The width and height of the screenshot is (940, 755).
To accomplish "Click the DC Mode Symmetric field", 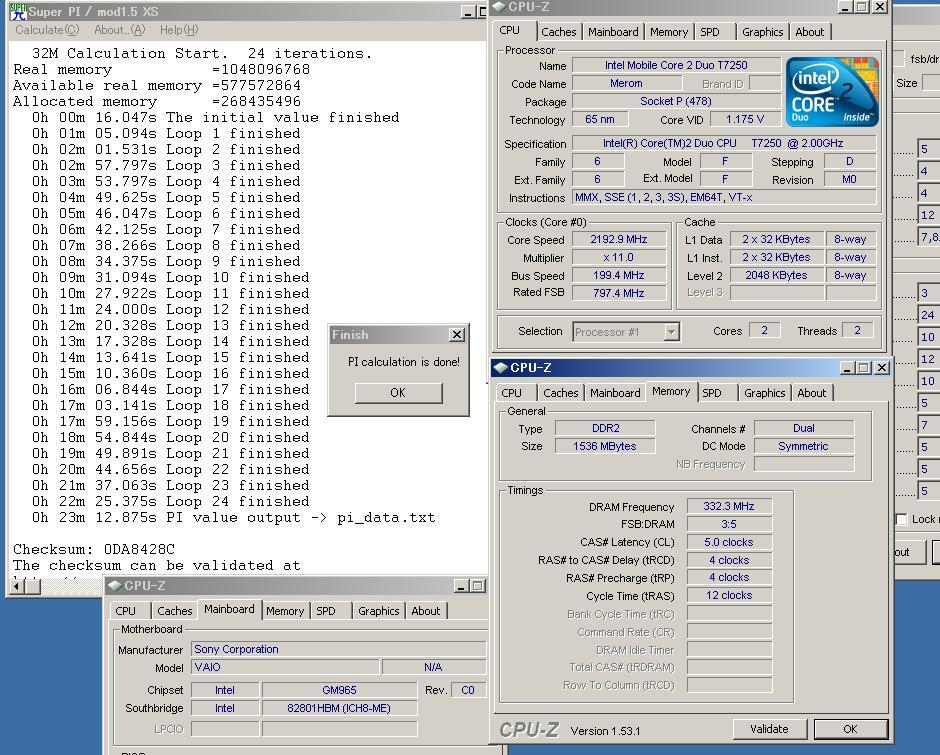I will coord(804,446).
